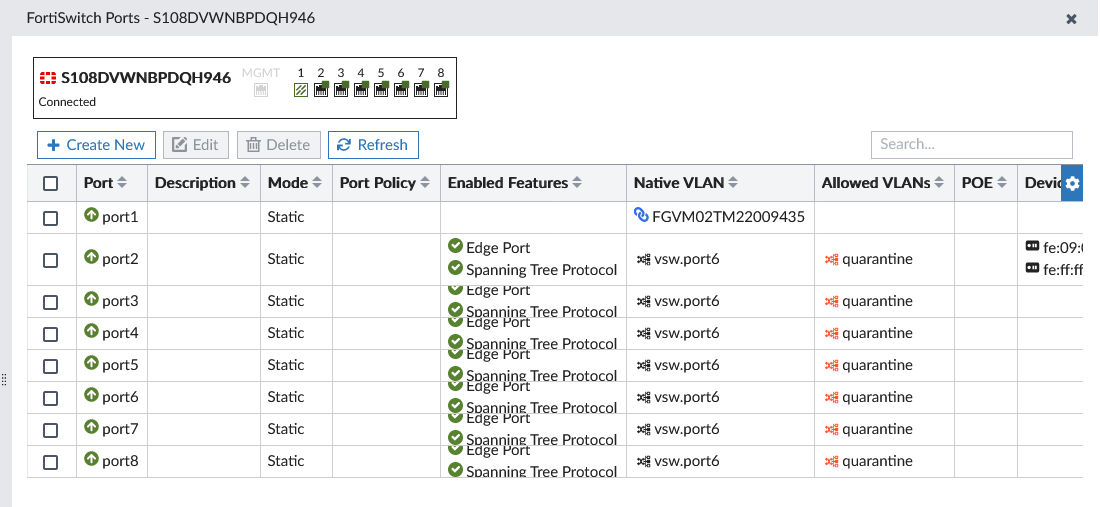Close the FortiSwitch Ports dialog
The width and height of the screenshot is (1100, 507).
[1072, 19]
